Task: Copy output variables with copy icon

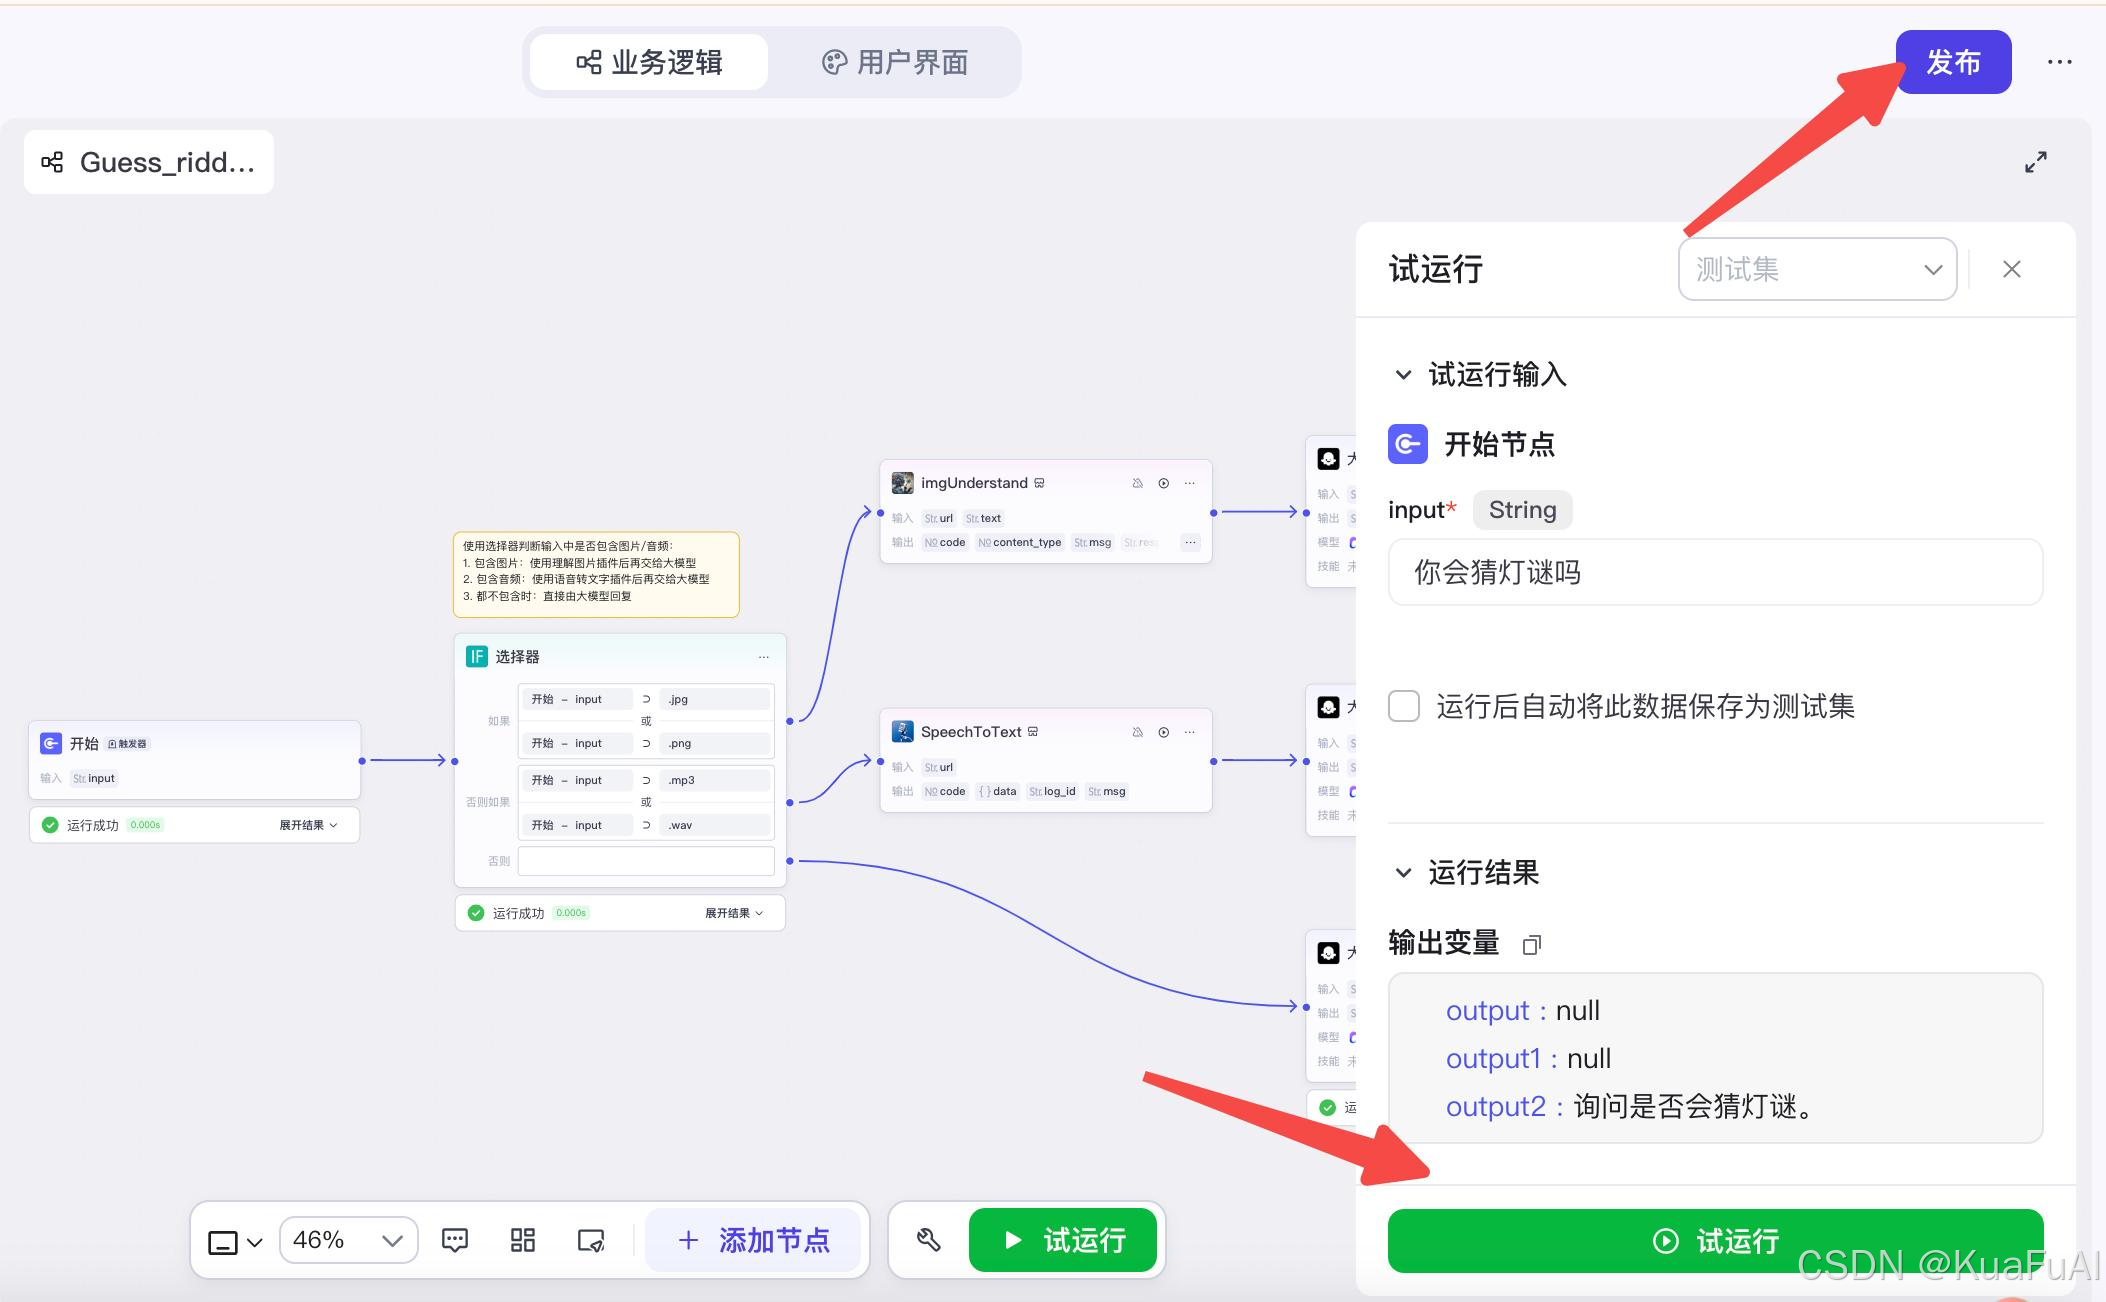Action: 1531,944
